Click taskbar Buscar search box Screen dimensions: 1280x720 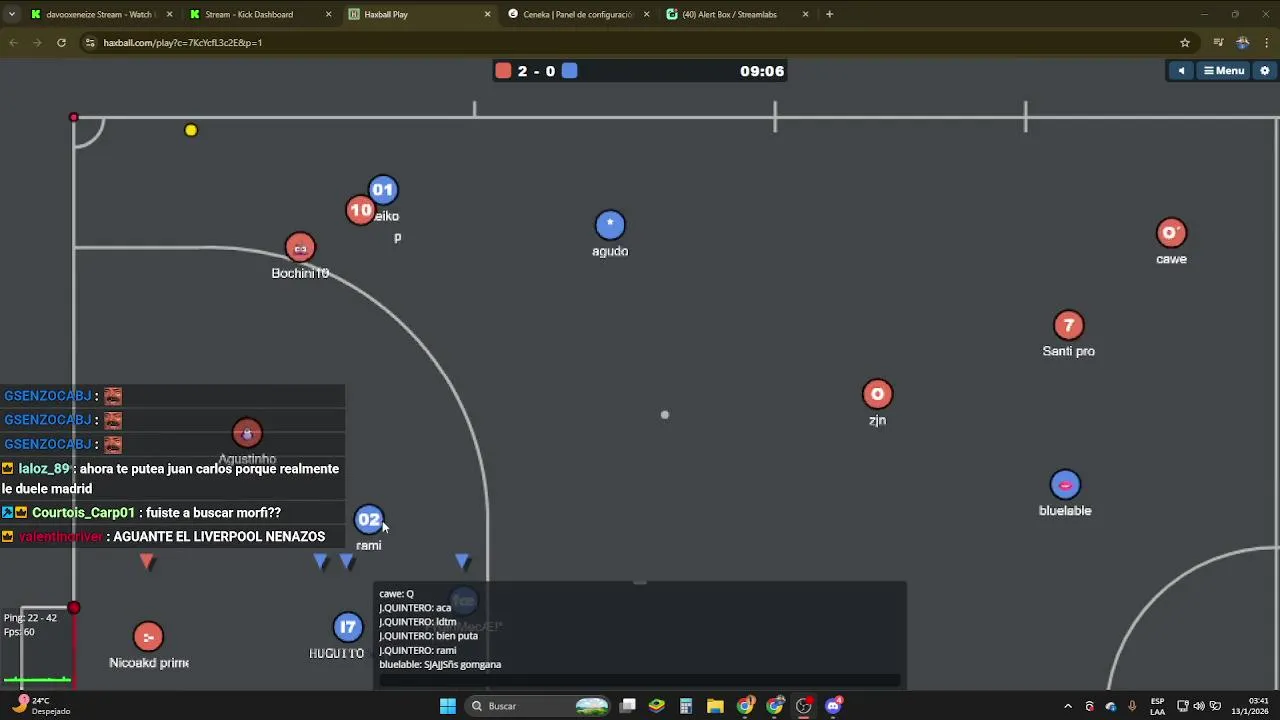tap(540, 706)
